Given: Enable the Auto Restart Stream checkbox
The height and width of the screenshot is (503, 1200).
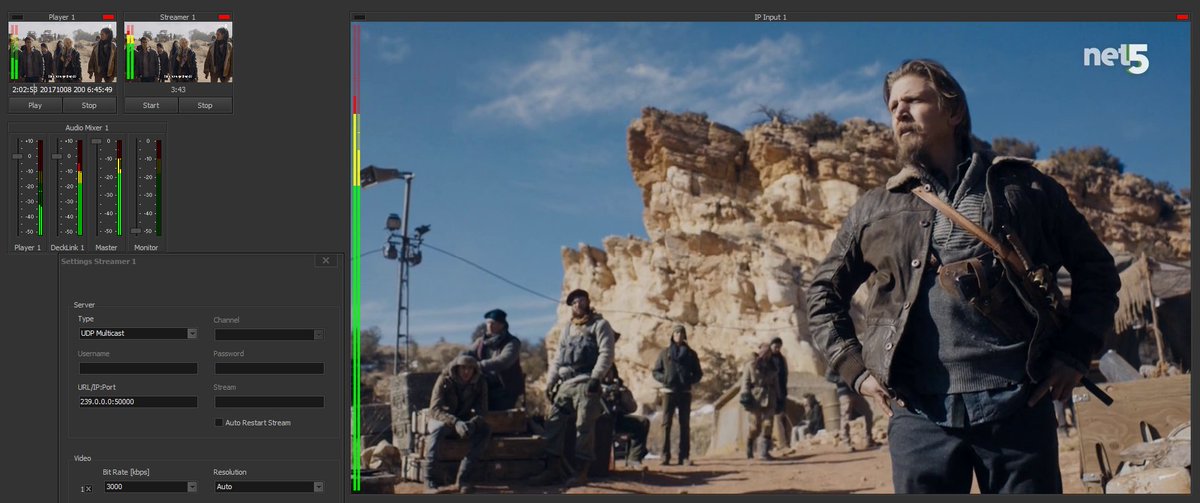Looking at the screenshot, I should [218, 423].
